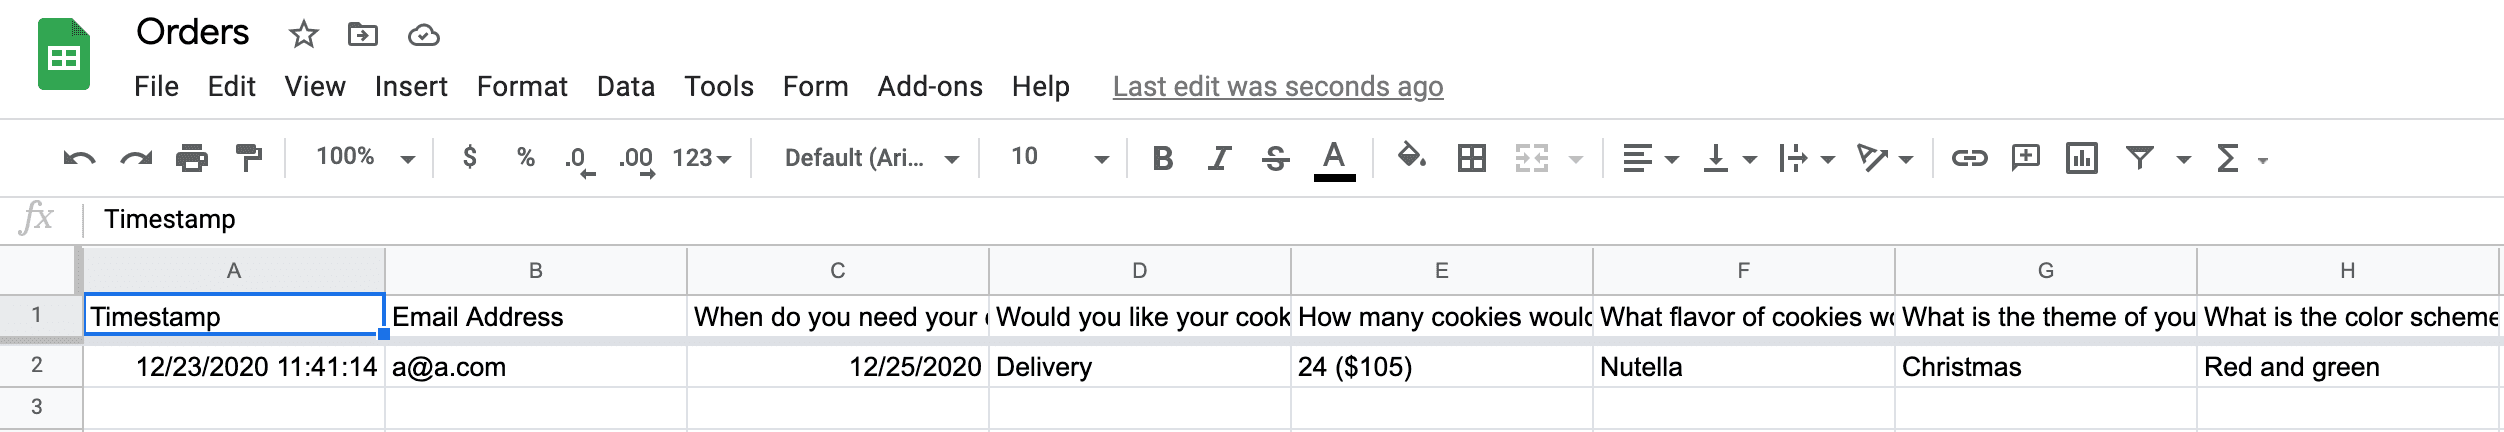Click the insert chart icon

pos(2081,158)
